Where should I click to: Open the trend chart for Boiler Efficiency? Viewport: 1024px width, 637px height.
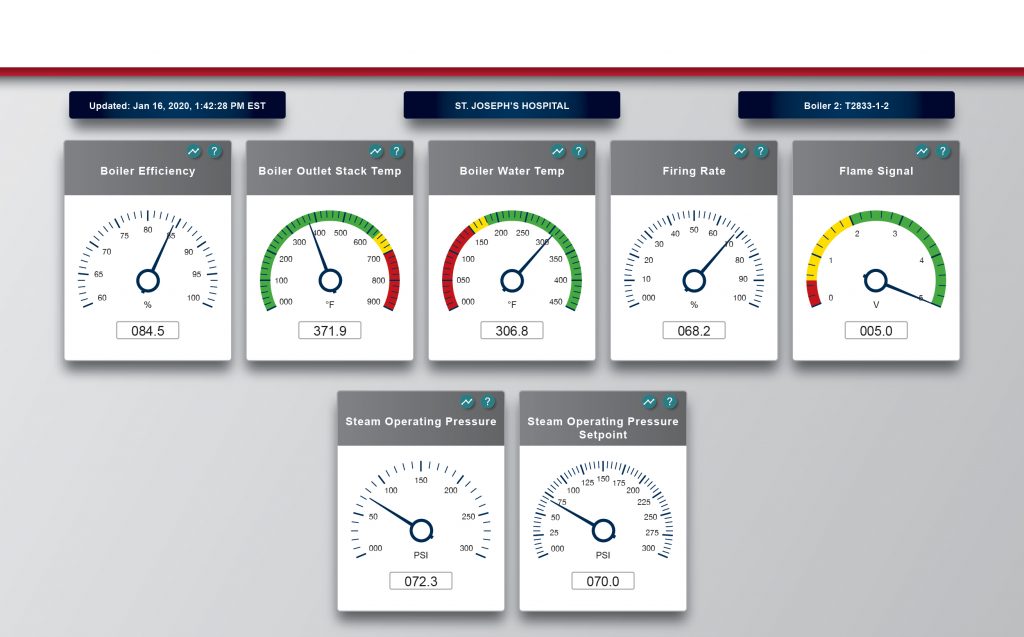click(x=193, y=152)
